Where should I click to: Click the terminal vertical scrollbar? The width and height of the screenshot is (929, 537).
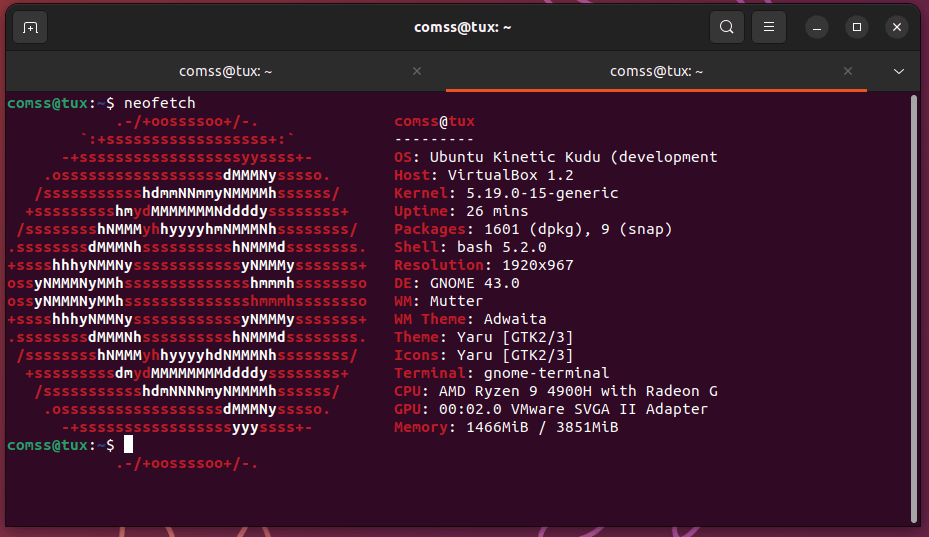[914, 308]
